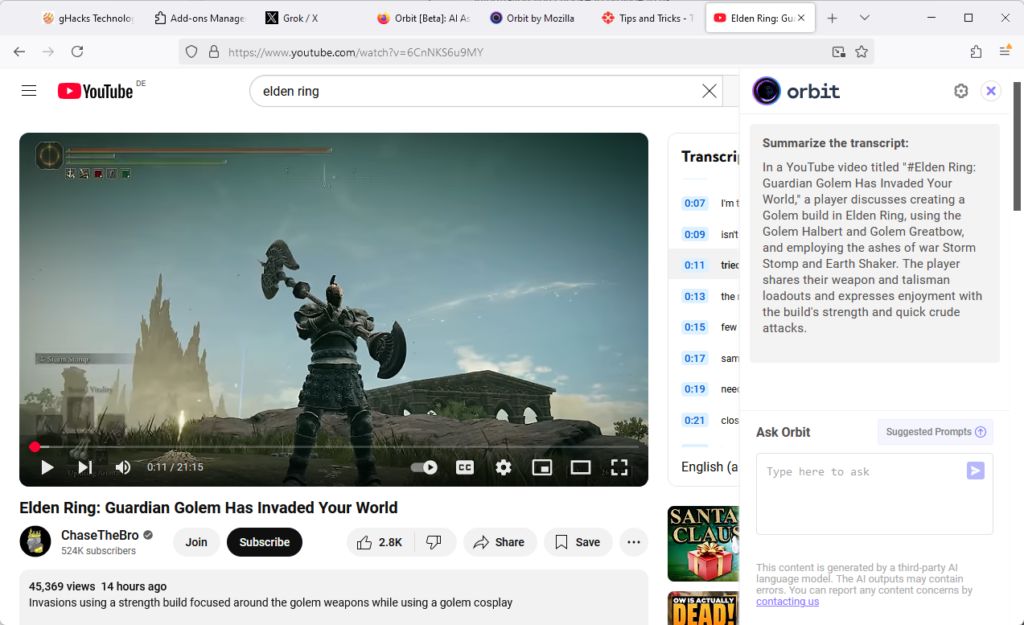Open Orbit settings gear
The width and height of the screenshot is (1024, 625).
pos(961,91)
